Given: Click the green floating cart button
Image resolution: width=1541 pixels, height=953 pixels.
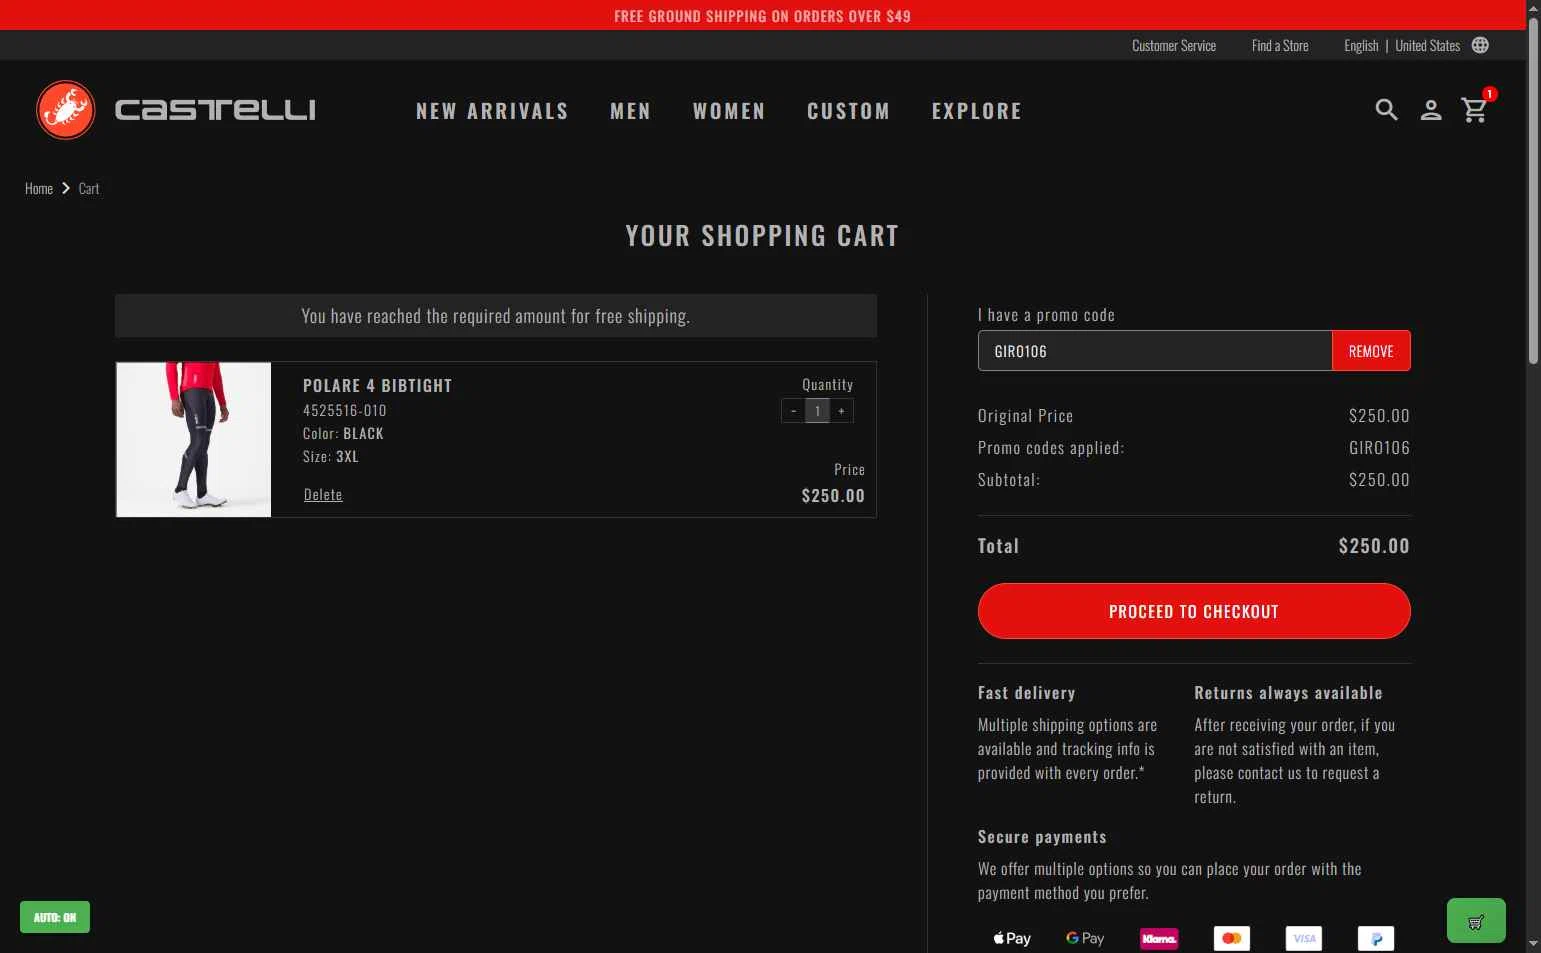Looking at the screenshot, I should click(x=1476, y=921).
